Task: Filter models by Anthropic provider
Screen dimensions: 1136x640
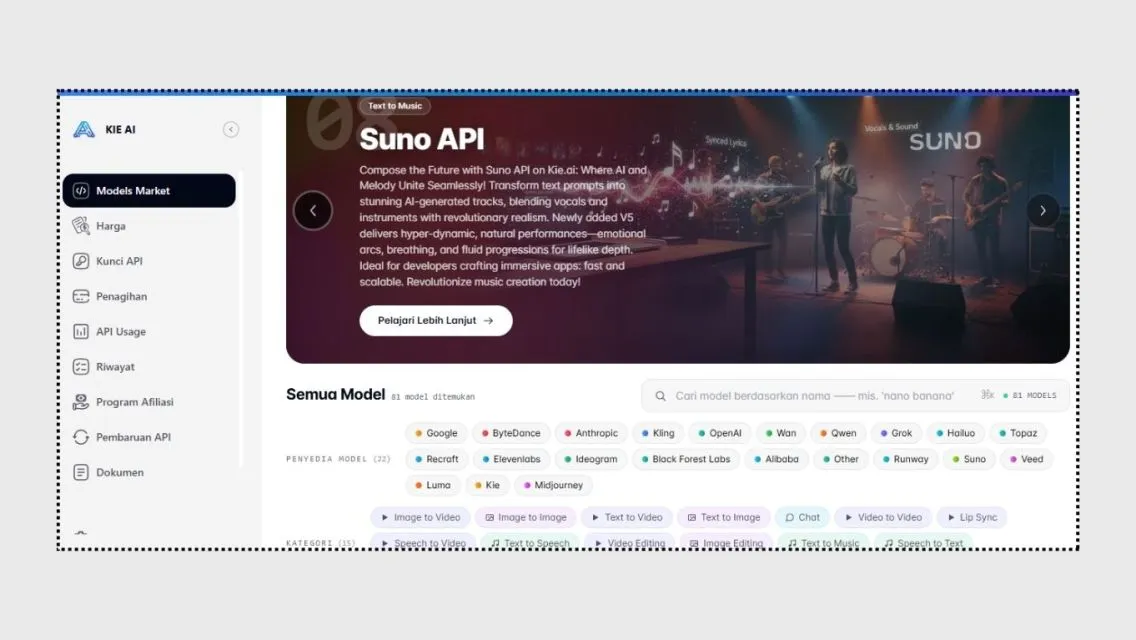Action: pos(591,433)
